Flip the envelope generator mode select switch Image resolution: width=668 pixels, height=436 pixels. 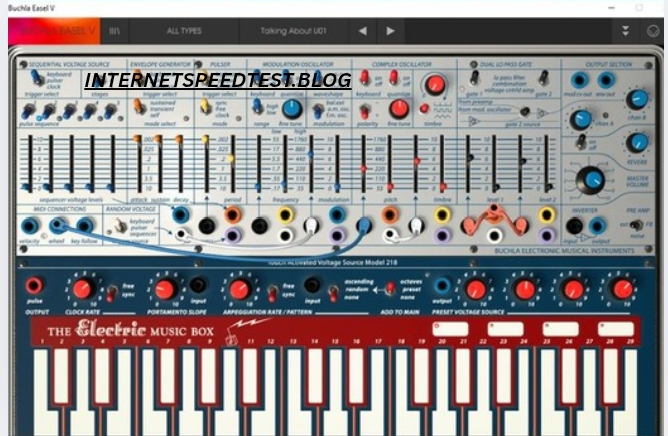(x=138, y=106)
